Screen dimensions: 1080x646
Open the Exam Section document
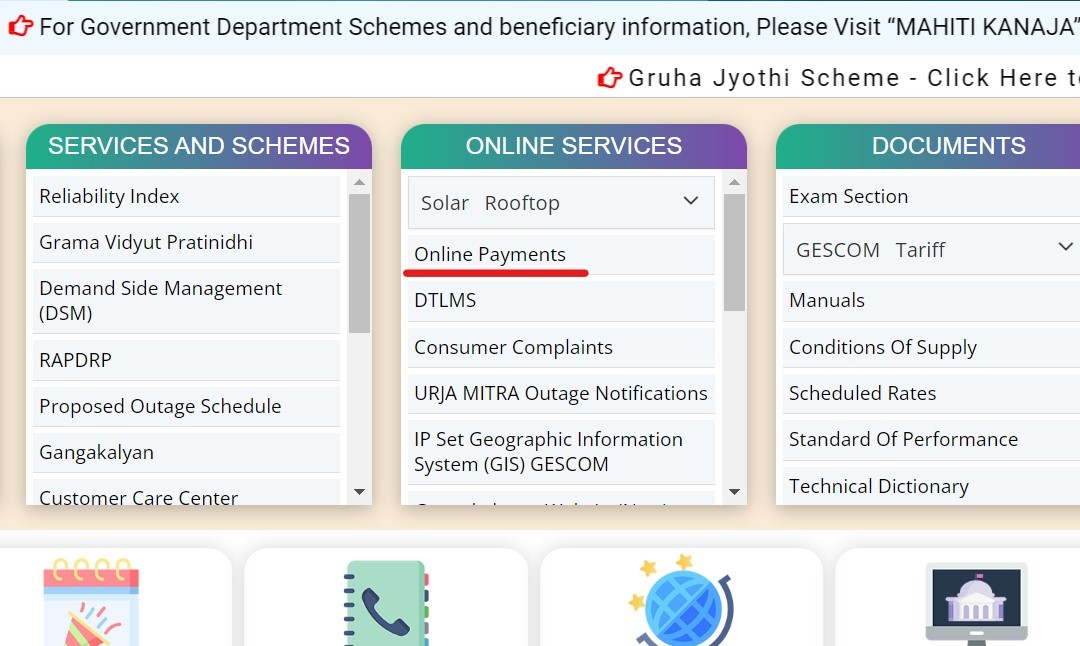pyautogui.click(x=848, y=196)
